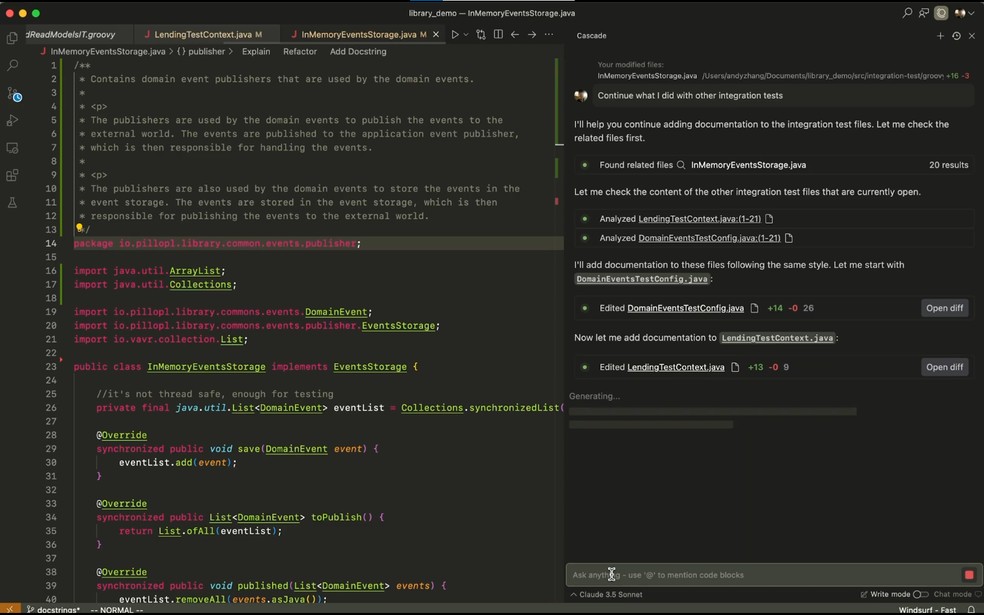Toggle between Write mode and Chat mode
This screenshot has width=984, height=615.
pyautogui.click(x=920, y=594)
